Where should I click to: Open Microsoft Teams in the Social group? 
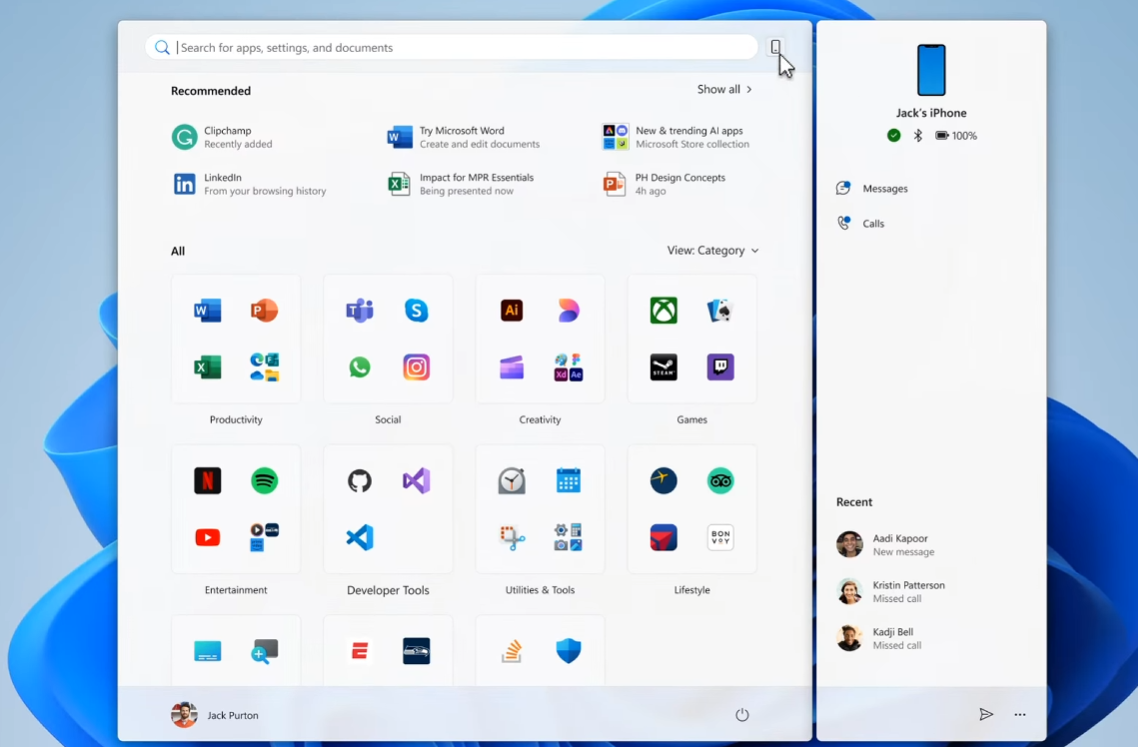tap(359, 311)
